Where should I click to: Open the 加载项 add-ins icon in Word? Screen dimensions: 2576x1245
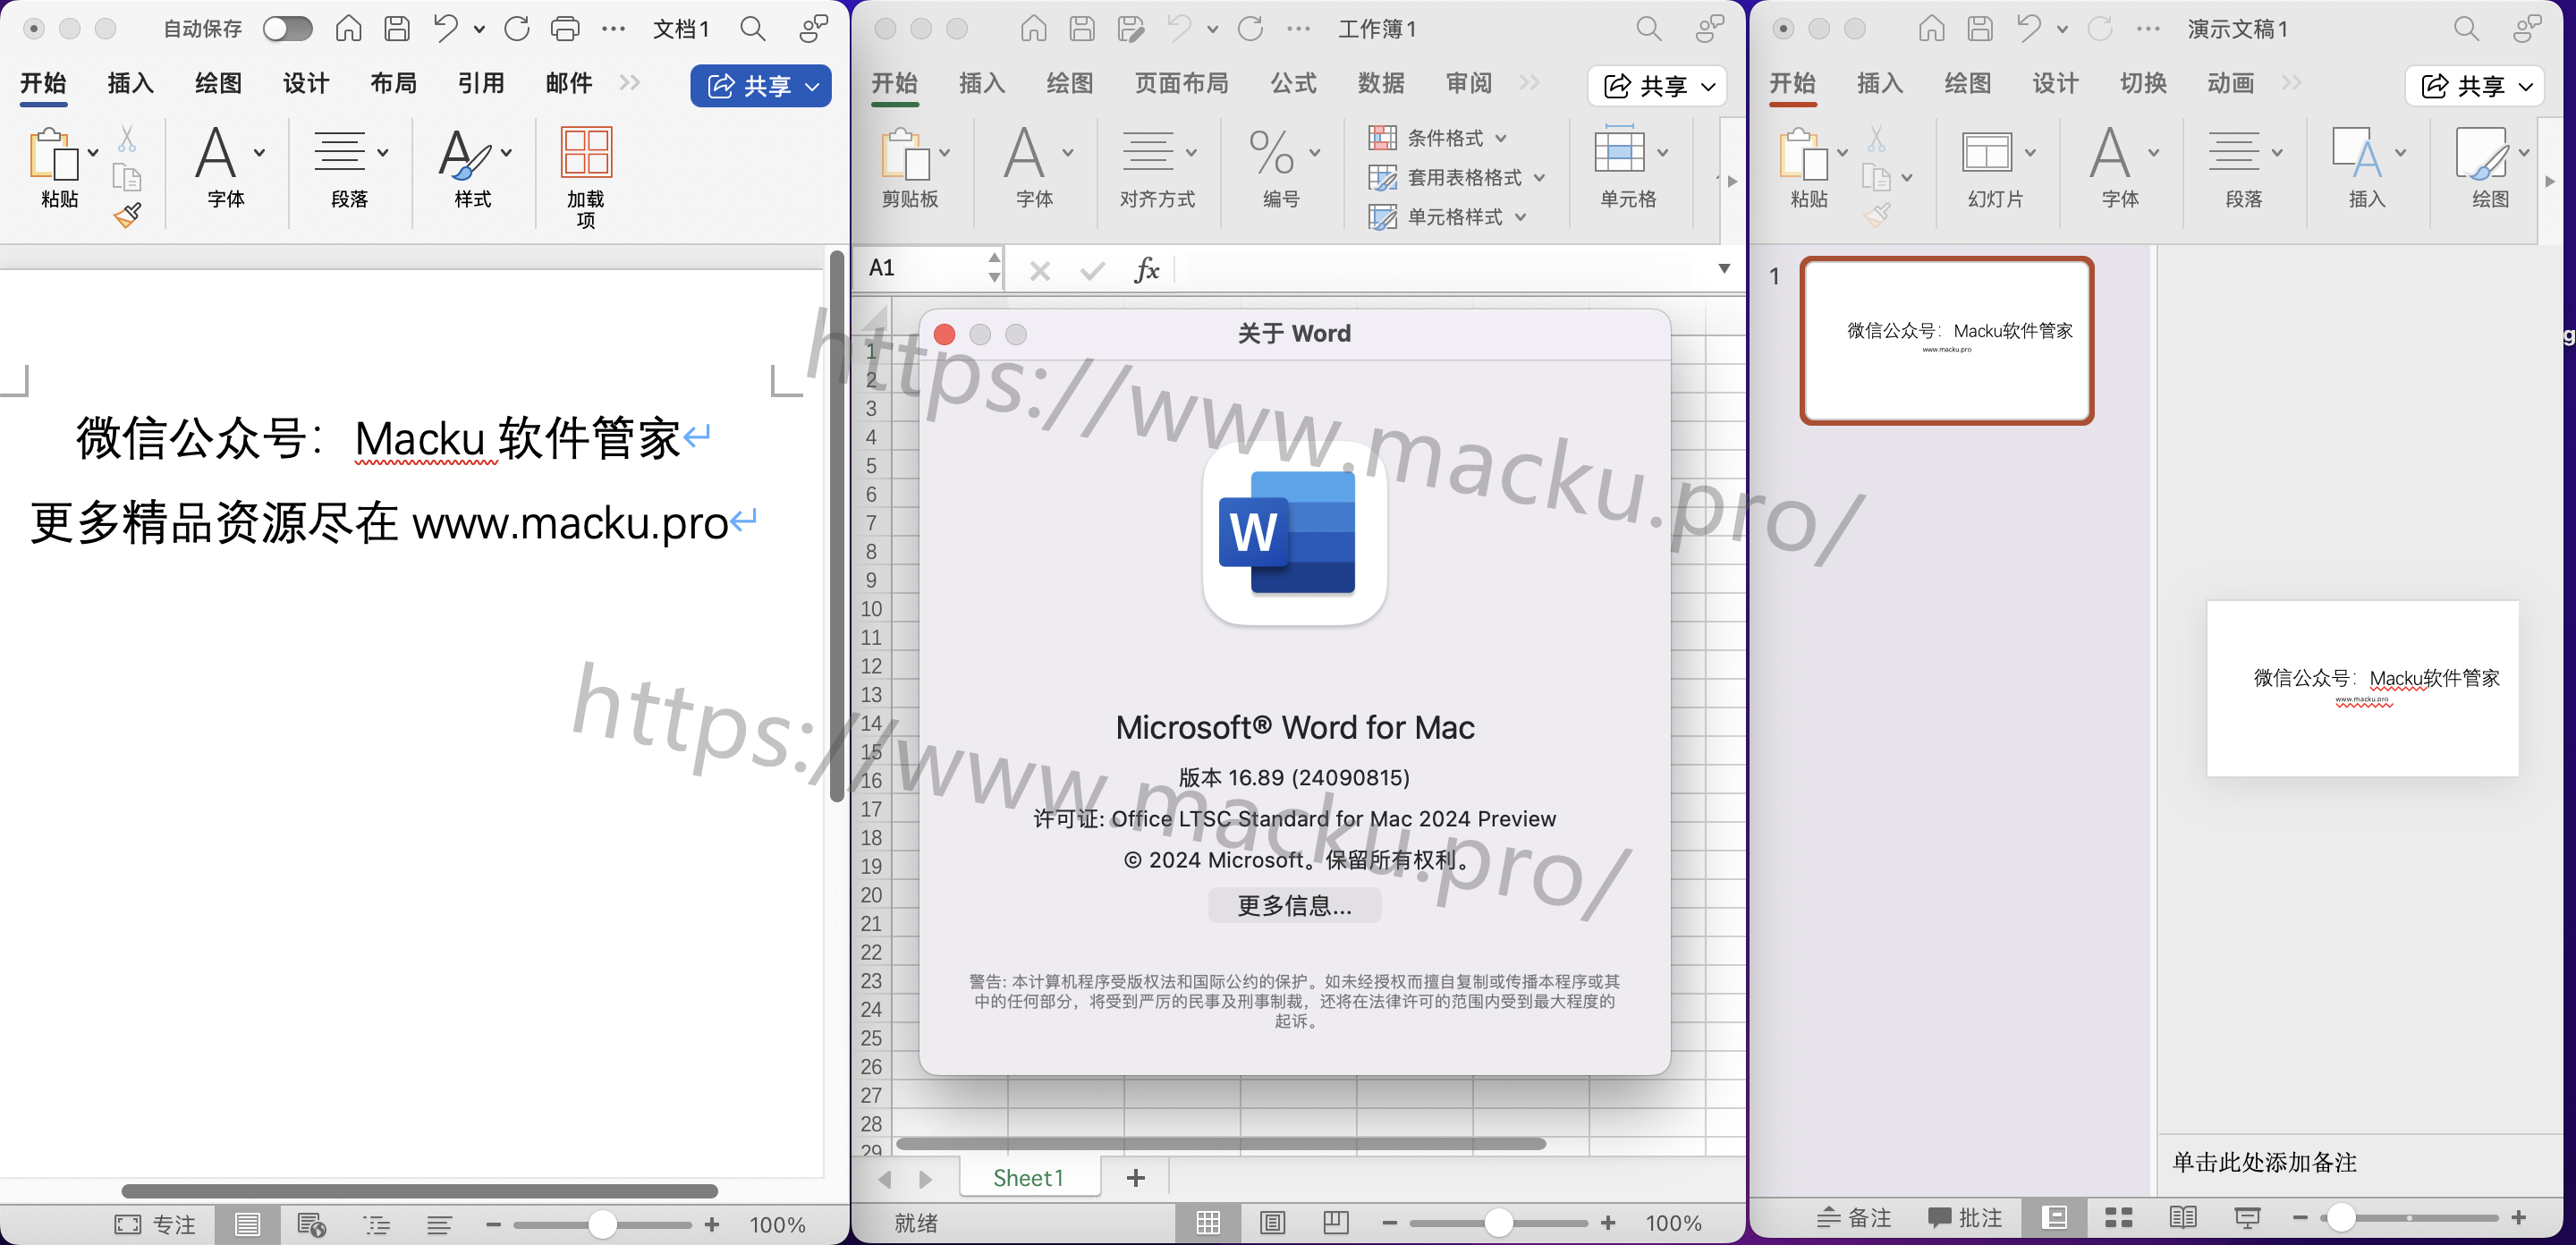pyautogui.click(x=586, y=152)
